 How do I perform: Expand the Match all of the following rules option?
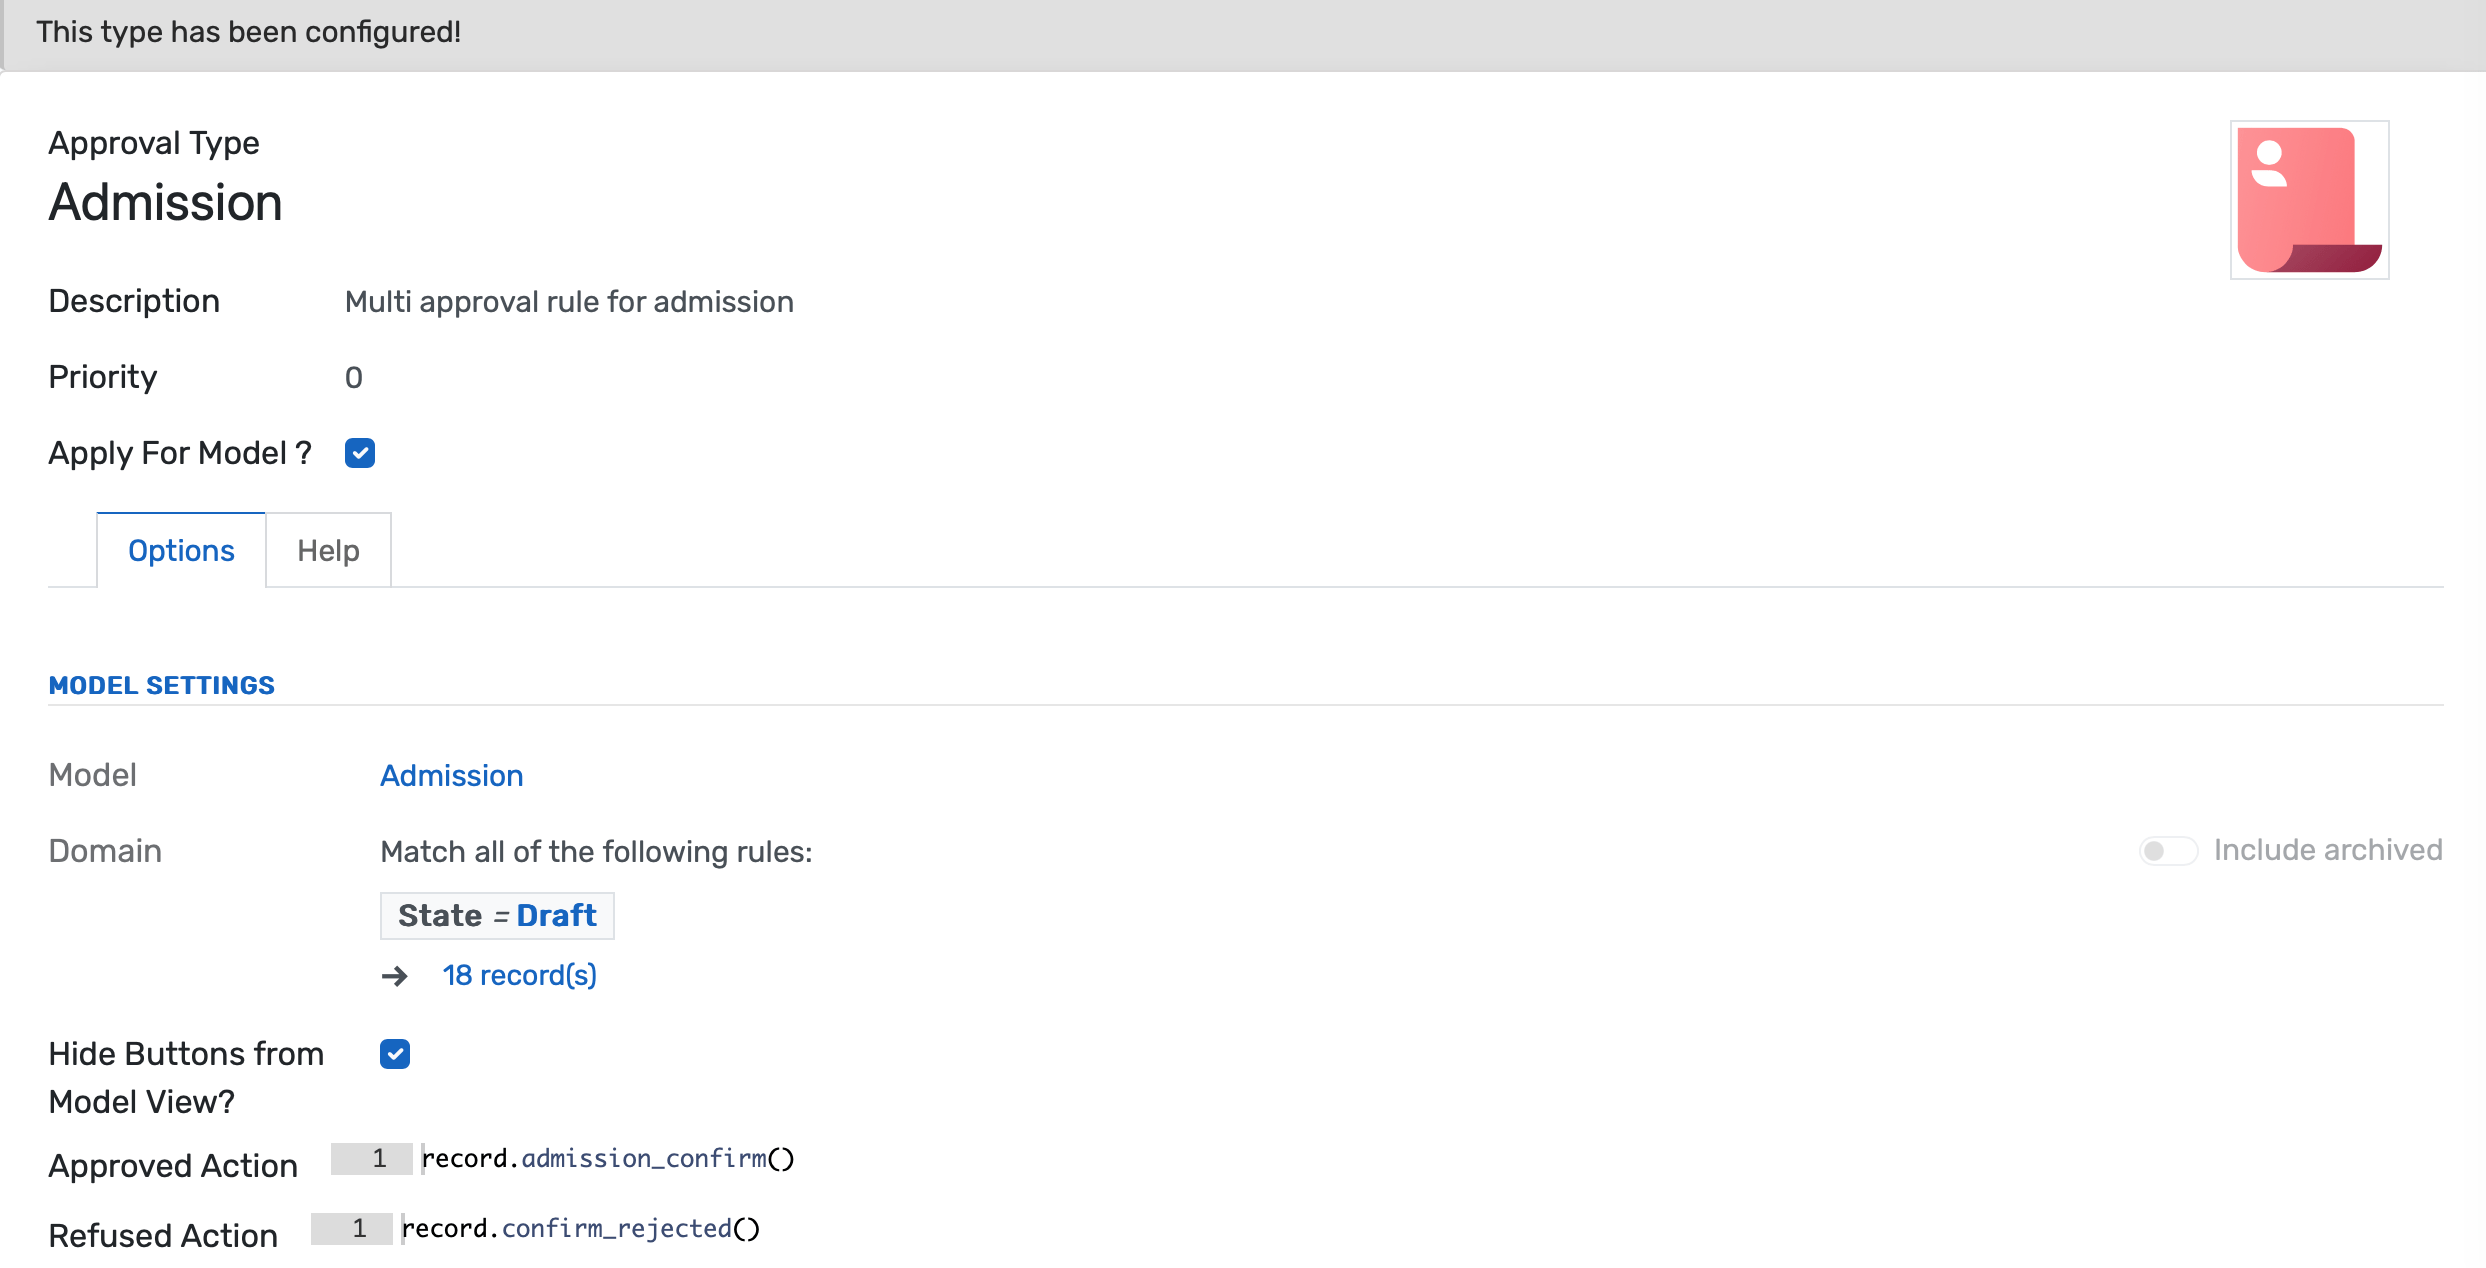[x=594, y=852]
